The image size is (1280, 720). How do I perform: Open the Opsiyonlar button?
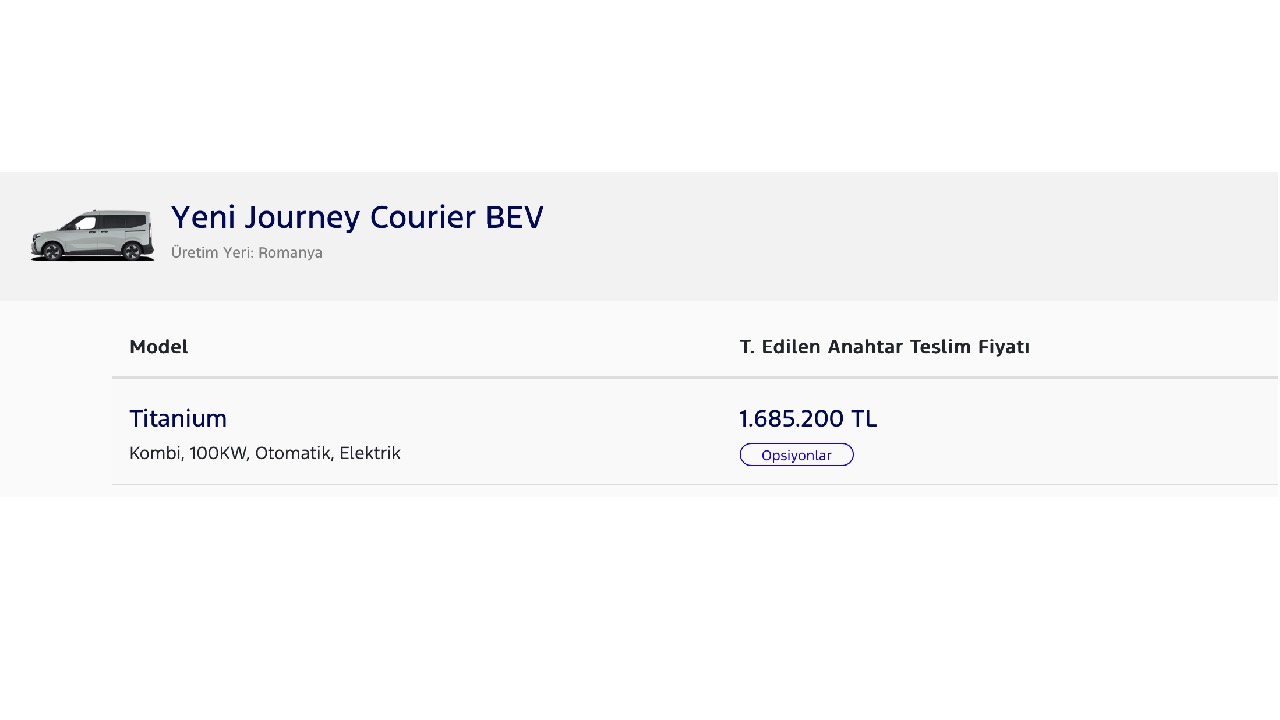pyautogui.click(x=796, y=455)
